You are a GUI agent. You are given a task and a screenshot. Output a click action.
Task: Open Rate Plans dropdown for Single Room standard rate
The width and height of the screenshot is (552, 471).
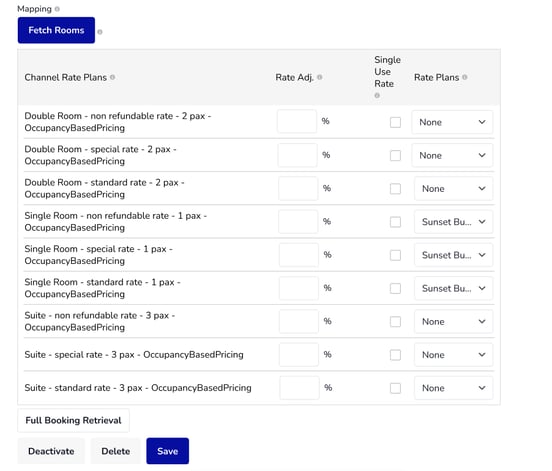[453, 289]
